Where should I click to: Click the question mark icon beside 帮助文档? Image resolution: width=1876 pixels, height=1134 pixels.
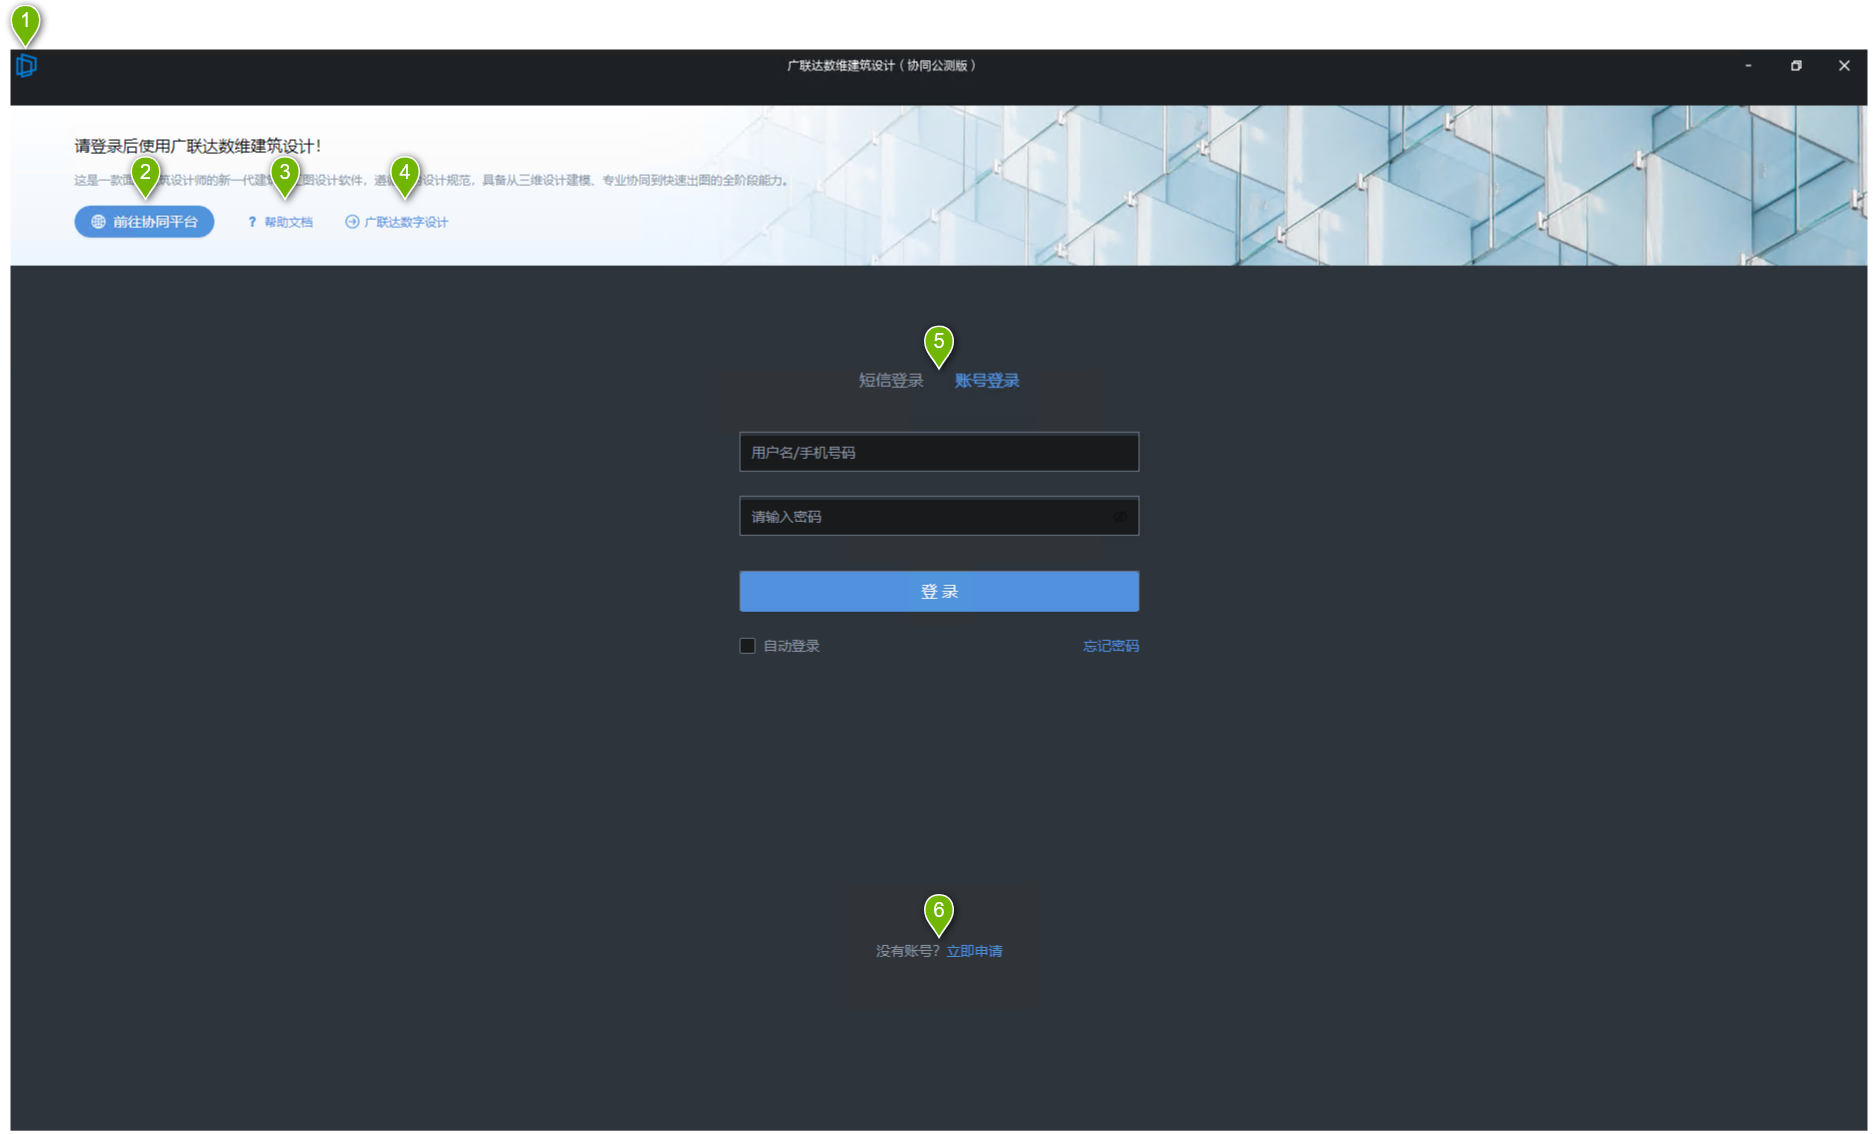[x=252, y=222]
